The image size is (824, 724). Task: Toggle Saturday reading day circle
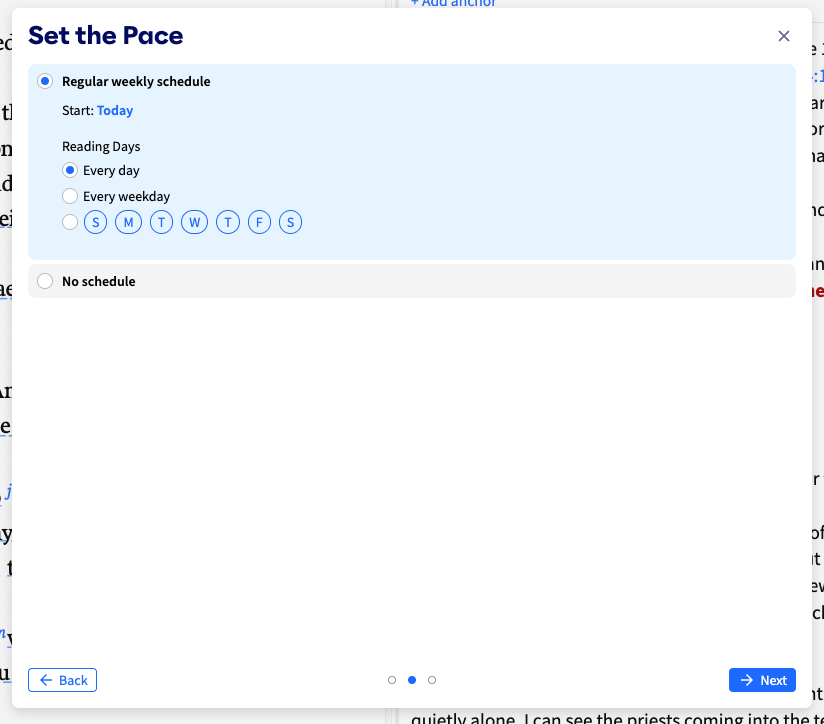tap(291, 222)
